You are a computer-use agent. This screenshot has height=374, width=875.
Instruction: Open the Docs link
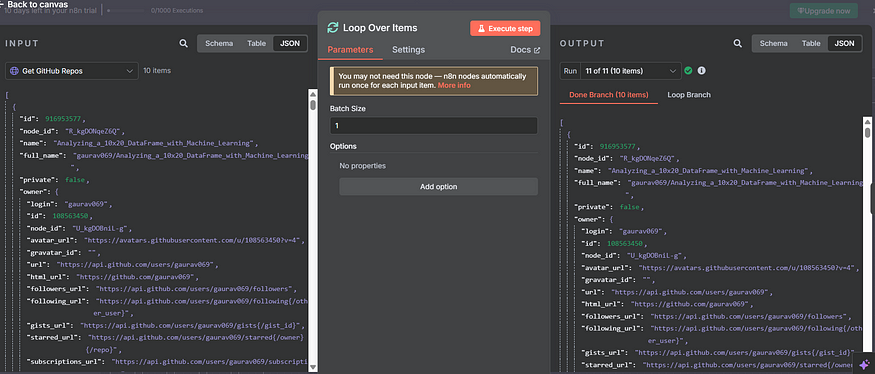pyautogui.click(x=525, y=50)
